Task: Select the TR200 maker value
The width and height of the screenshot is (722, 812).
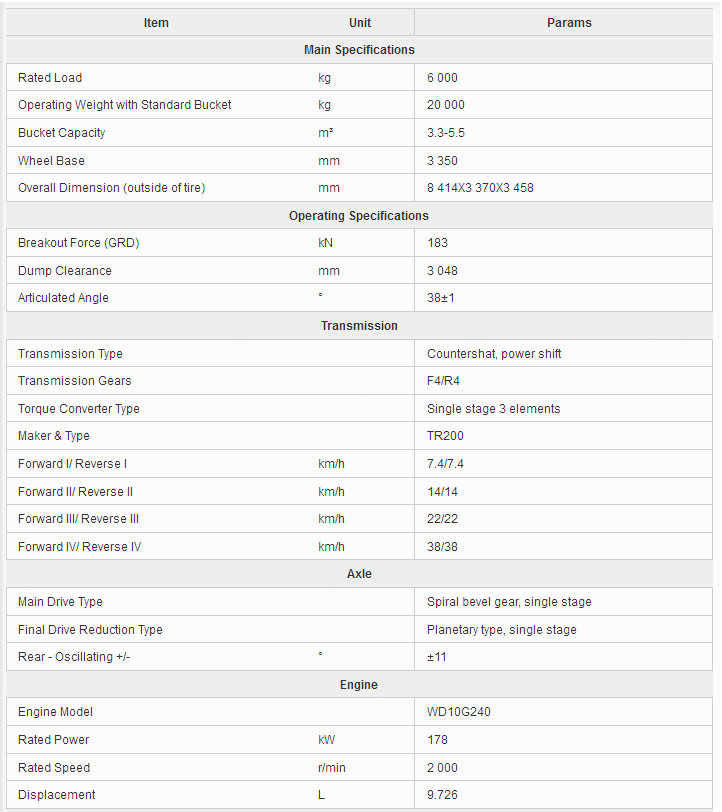Action: tap(445, 436)
